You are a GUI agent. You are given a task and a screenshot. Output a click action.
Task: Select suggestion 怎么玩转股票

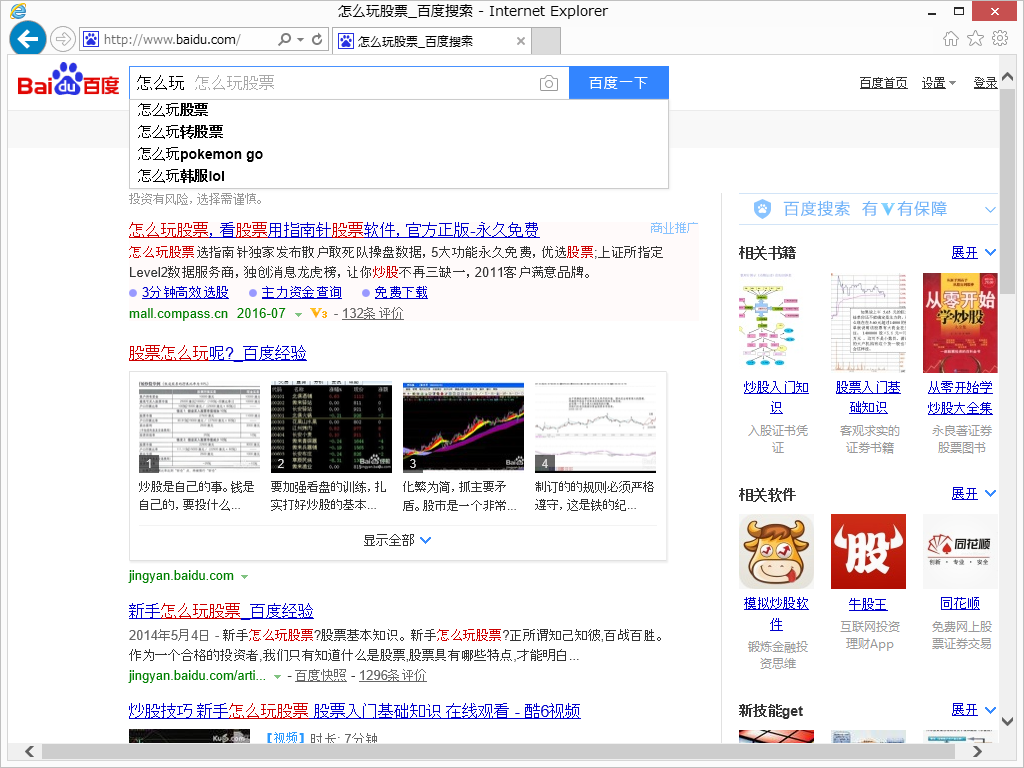pos(398,132)
